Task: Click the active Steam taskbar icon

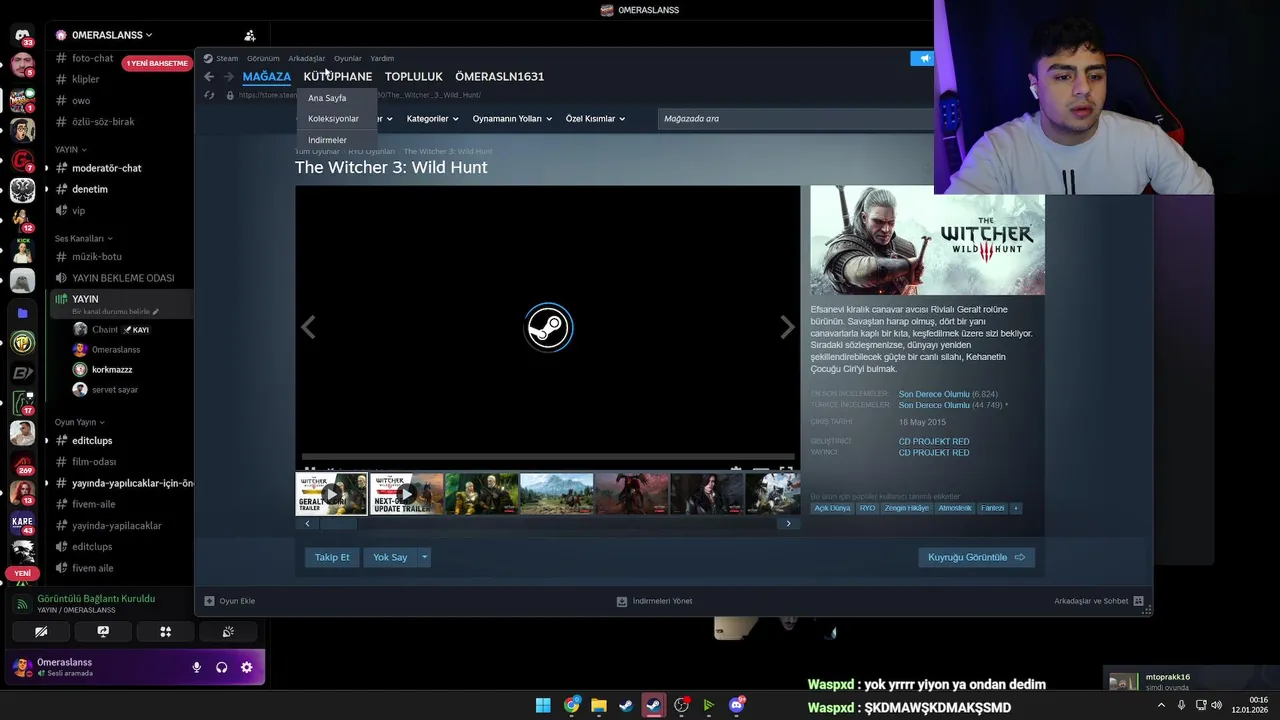Action: pyautogui.click(x=654, y=705)
